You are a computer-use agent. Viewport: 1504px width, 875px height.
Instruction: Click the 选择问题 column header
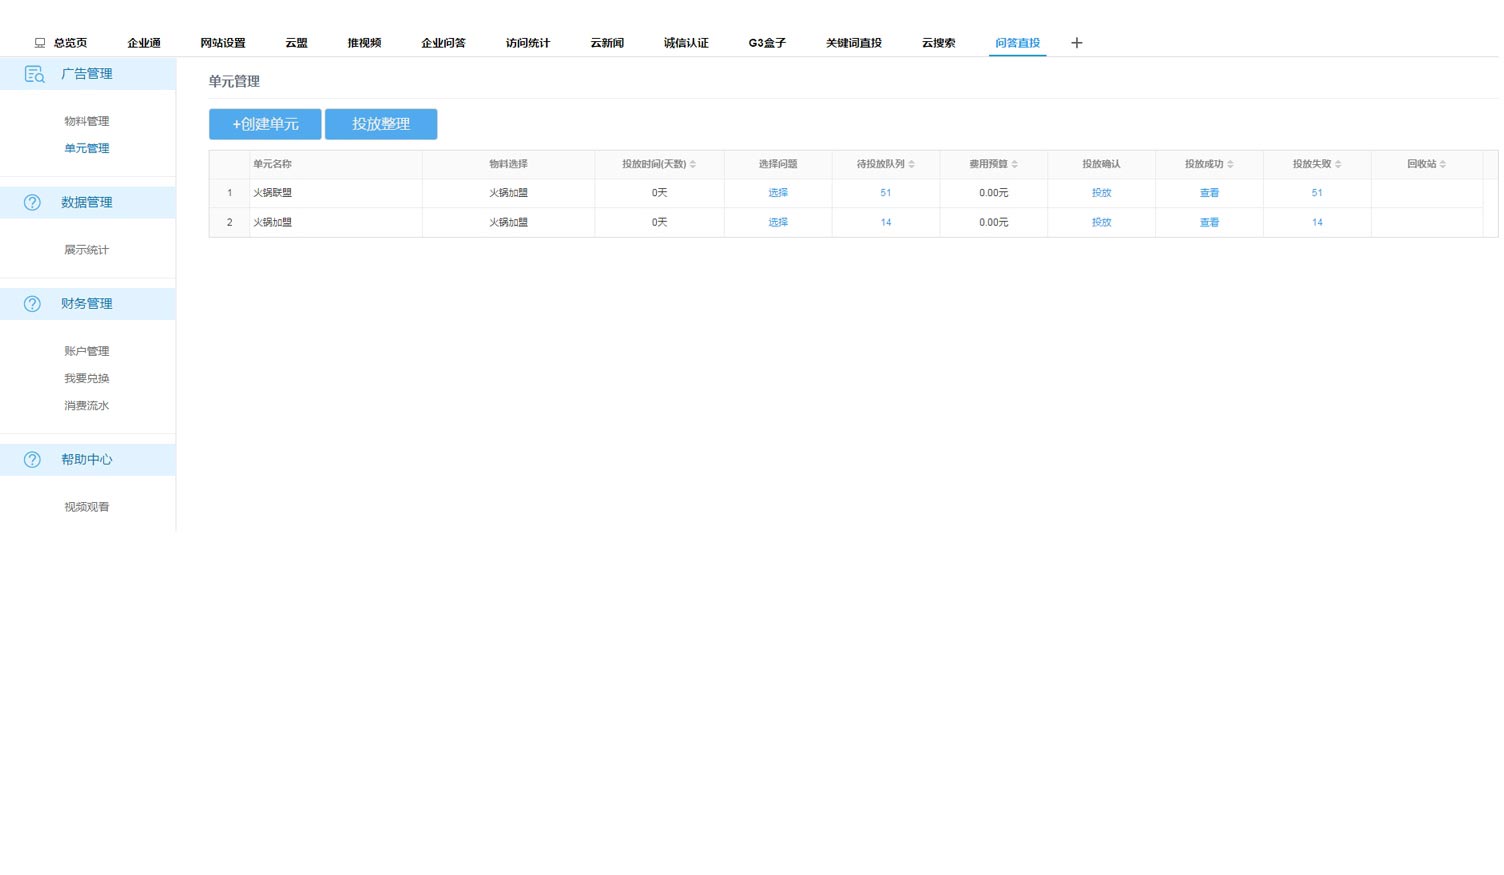[x=778, y=164]
